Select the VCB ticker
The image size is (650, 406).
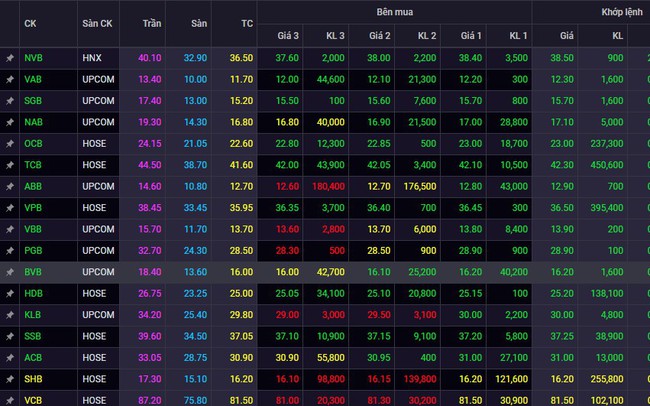[33, 400]
